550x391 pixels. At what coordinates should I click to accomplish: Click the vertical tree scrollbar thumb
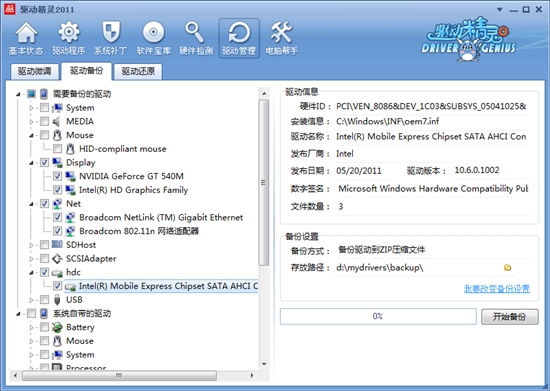[264, 182]
